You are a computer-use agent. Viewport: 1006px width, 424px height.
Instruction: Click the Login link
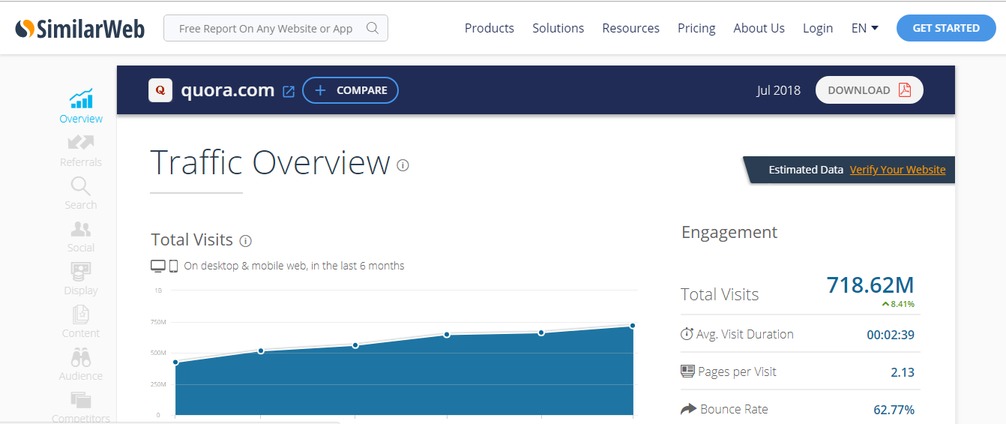tap(818, 28)
